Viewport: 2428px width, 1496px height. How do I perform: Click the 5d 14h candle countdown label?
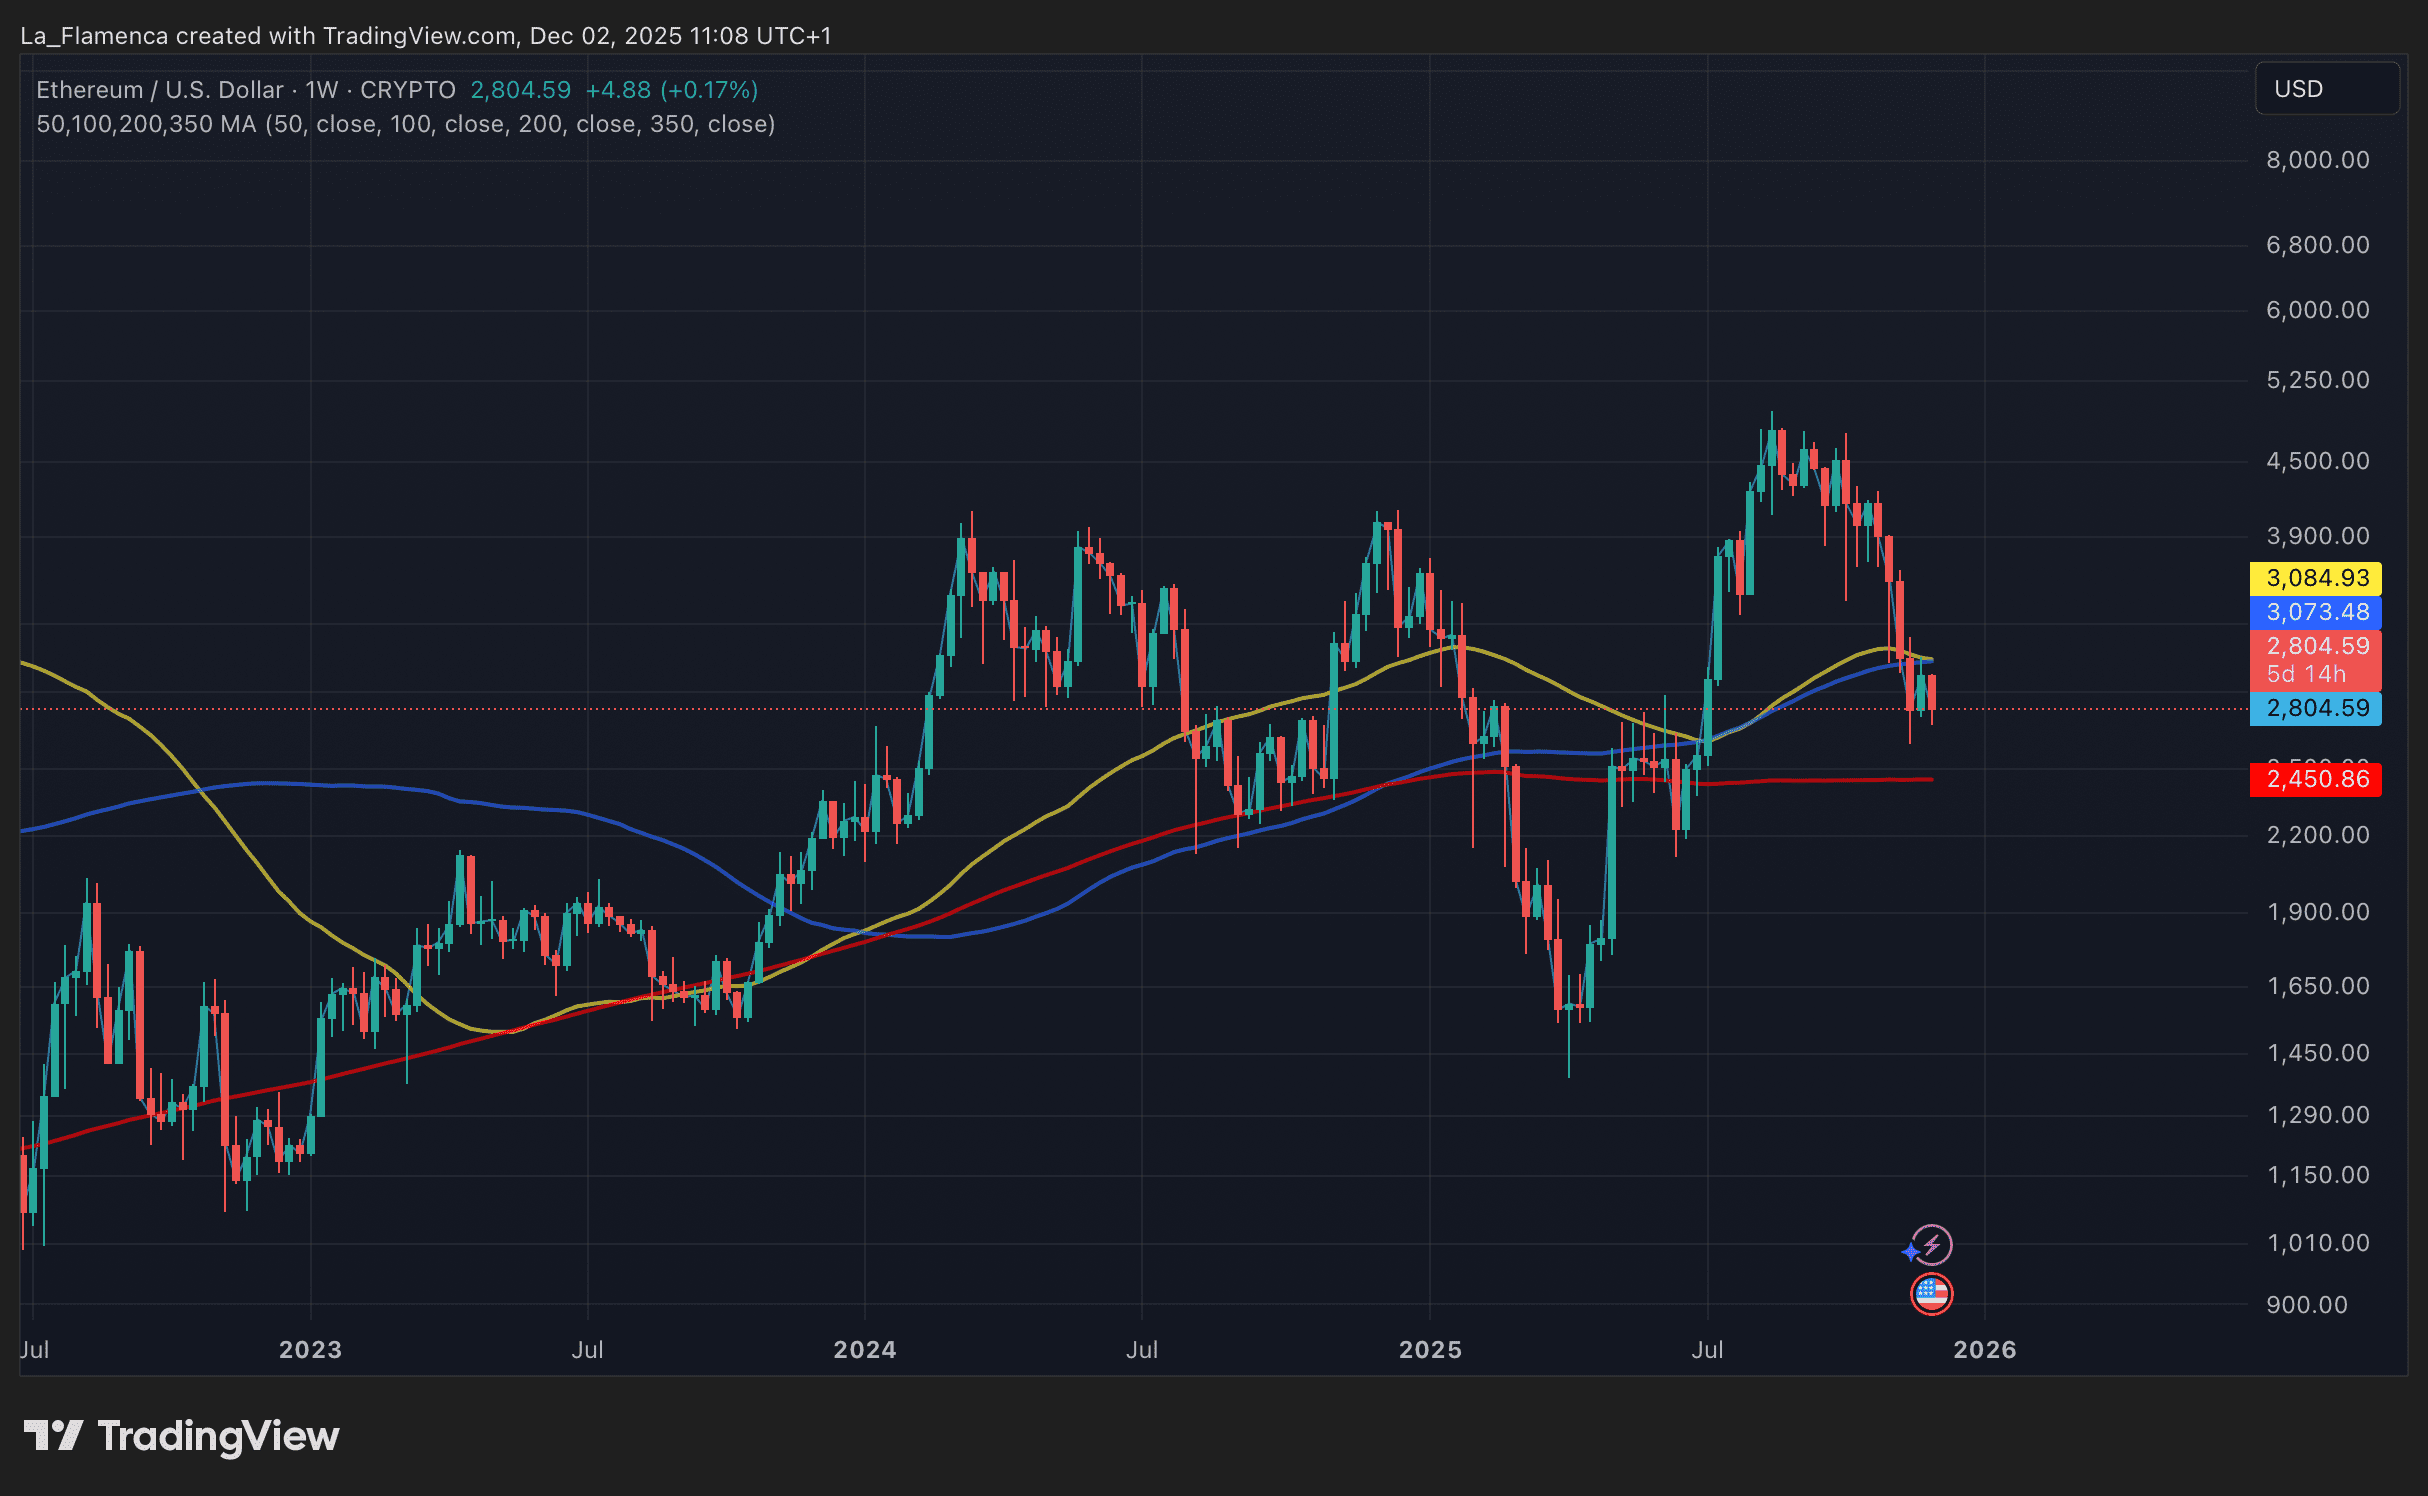pyautogui.click(x=2305, y=674)
